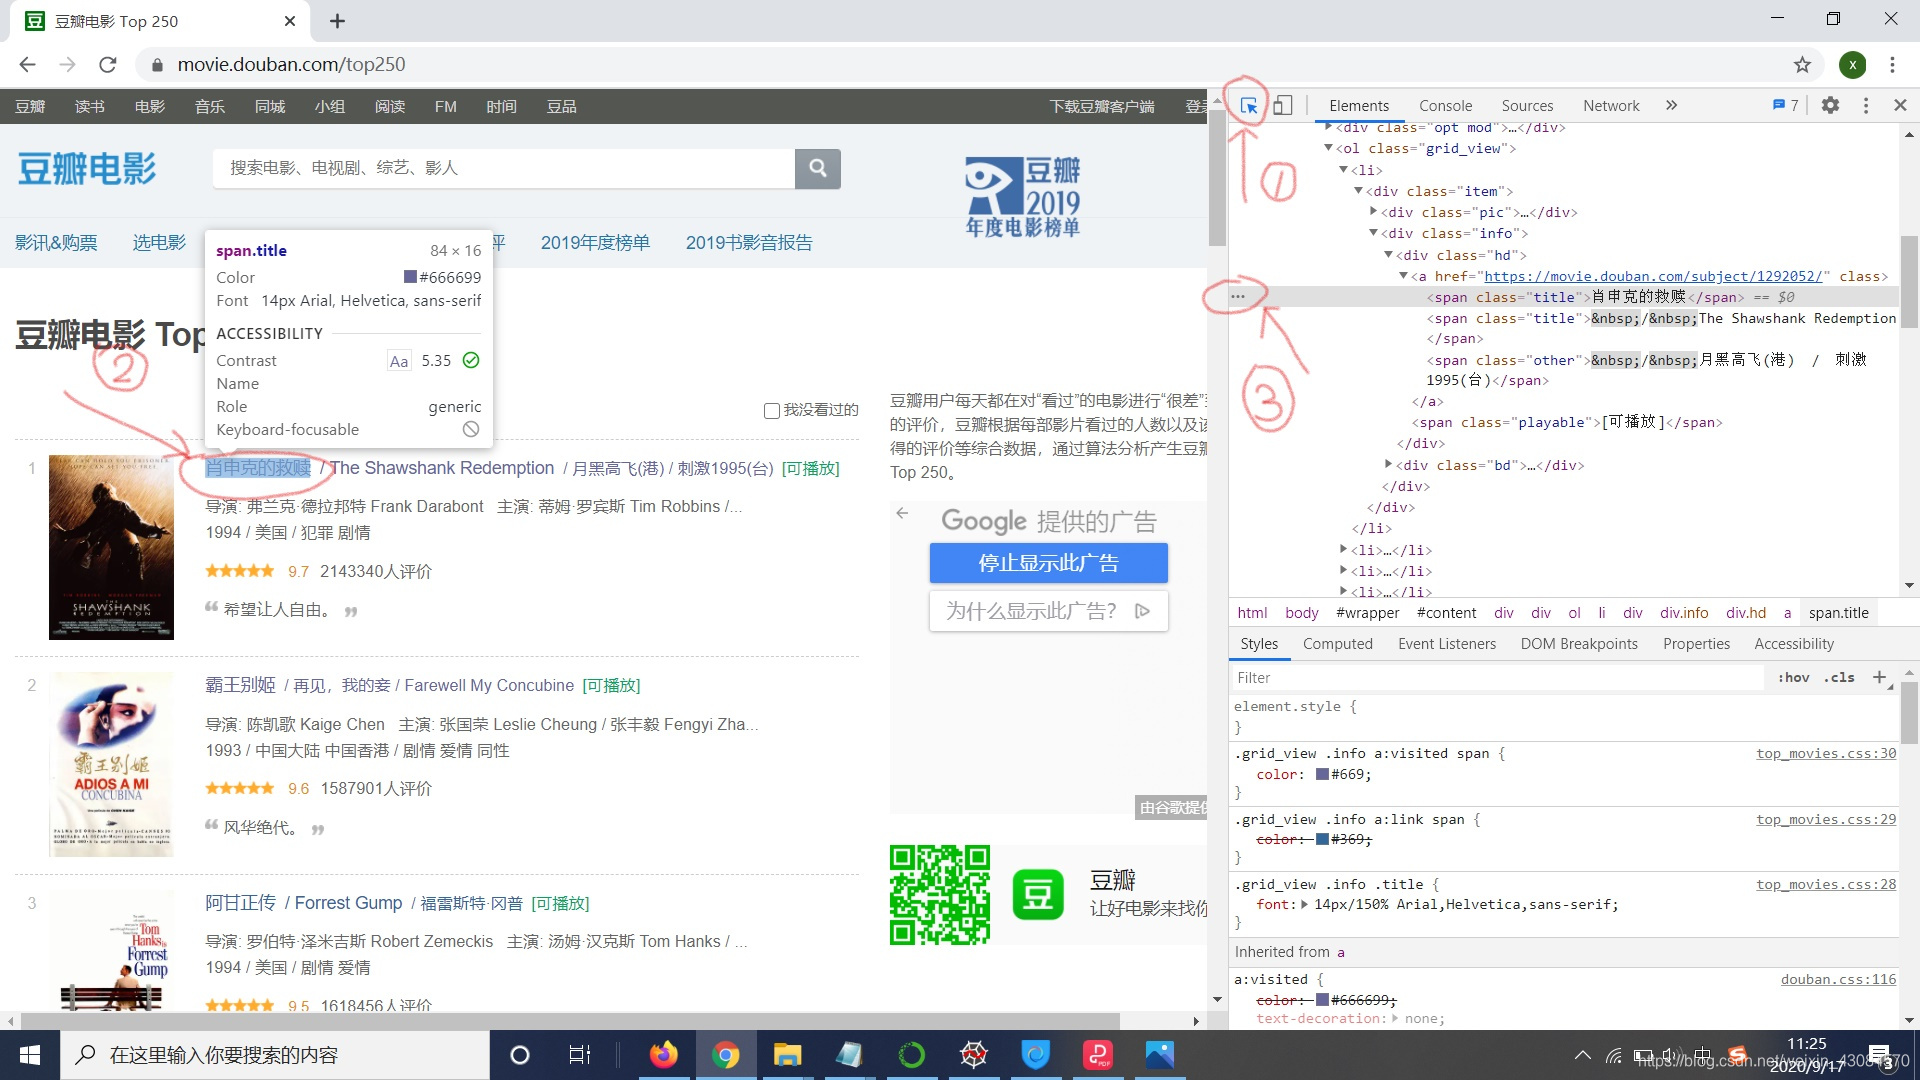The height and width of the screenshot is (1080, 1920).
Task: Click the #669 color swatch
Action: coord(1322,774)
